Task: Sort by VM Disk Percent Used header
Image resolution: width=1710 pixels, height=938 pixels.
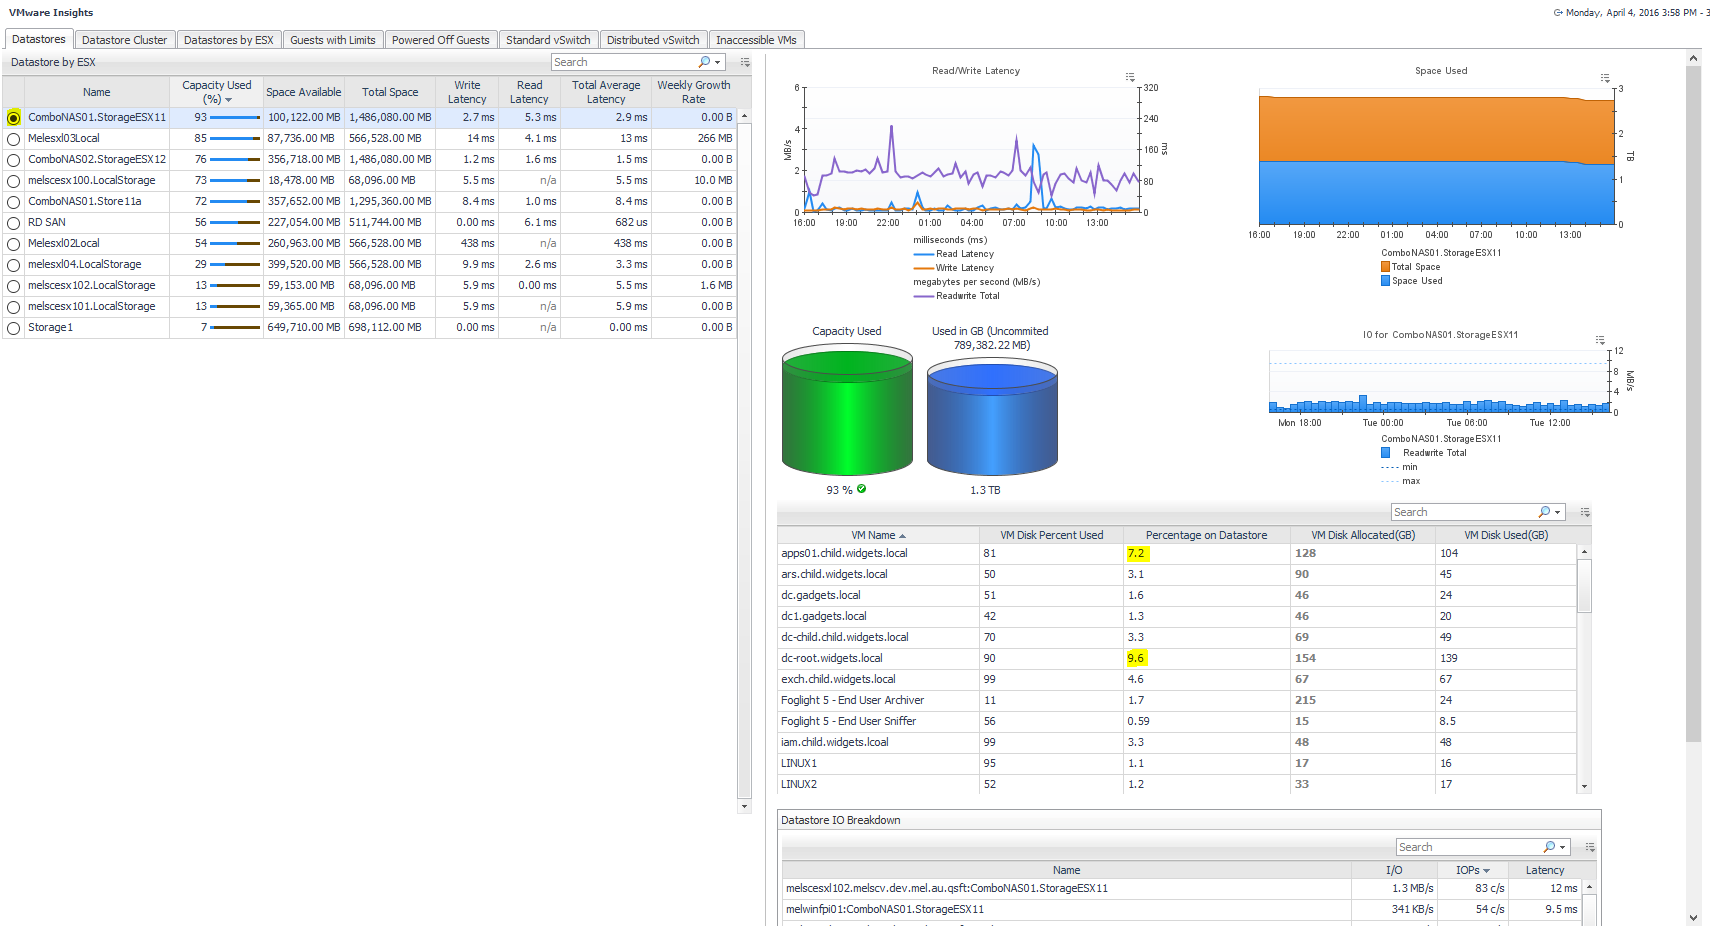Action: click(x=1051, y=535)
